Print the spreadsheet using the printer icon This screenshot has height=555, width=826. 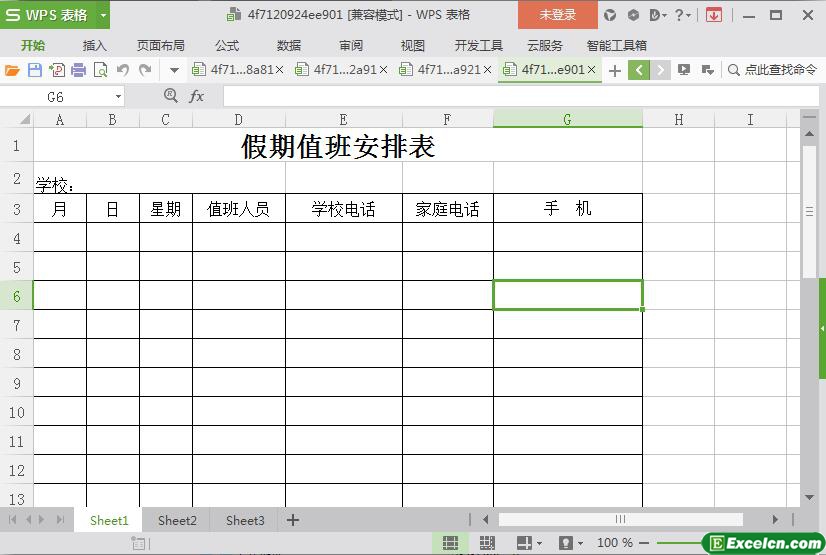point(78,70)
